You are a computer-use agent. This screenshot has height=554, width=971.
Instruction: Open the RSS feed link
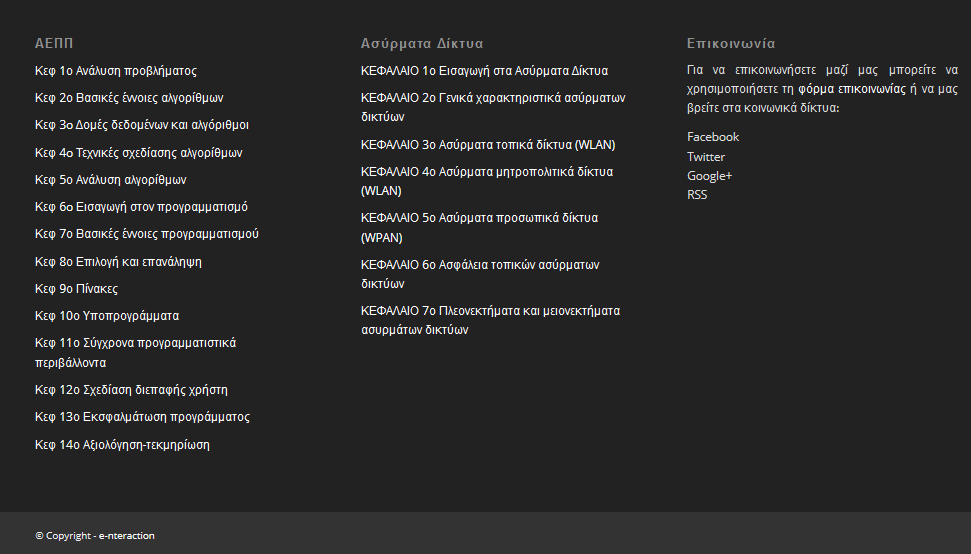tap(697, 194)
